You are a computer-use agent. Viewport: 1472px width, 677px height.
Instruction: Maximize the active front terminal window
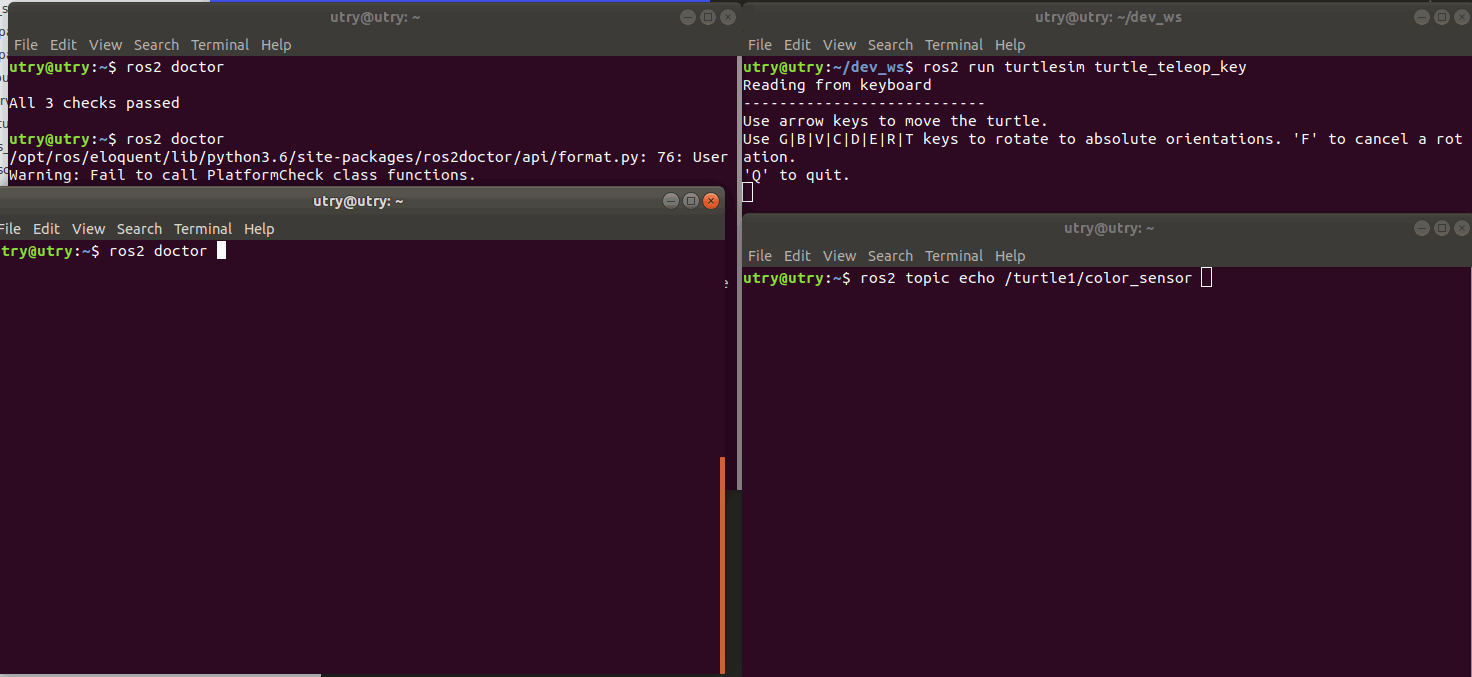(691, 201)
